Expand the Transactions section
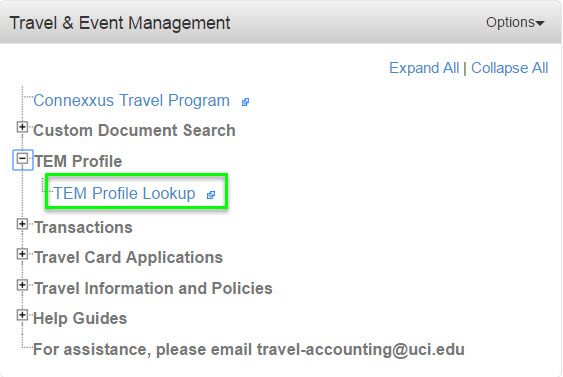Viewport: 563px width, 377px height. click(x=22, y=224)
